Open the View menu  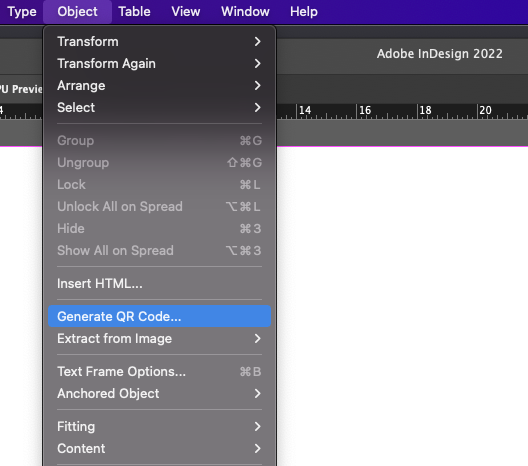coord(186,12)
